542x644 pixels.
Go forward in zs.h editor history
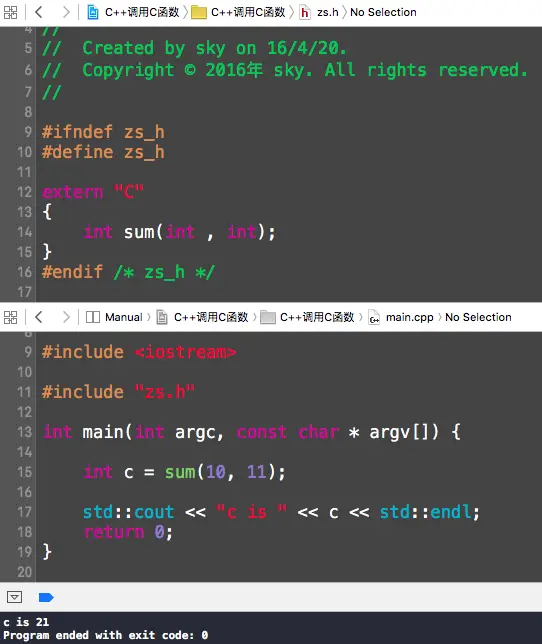point(66,12)
